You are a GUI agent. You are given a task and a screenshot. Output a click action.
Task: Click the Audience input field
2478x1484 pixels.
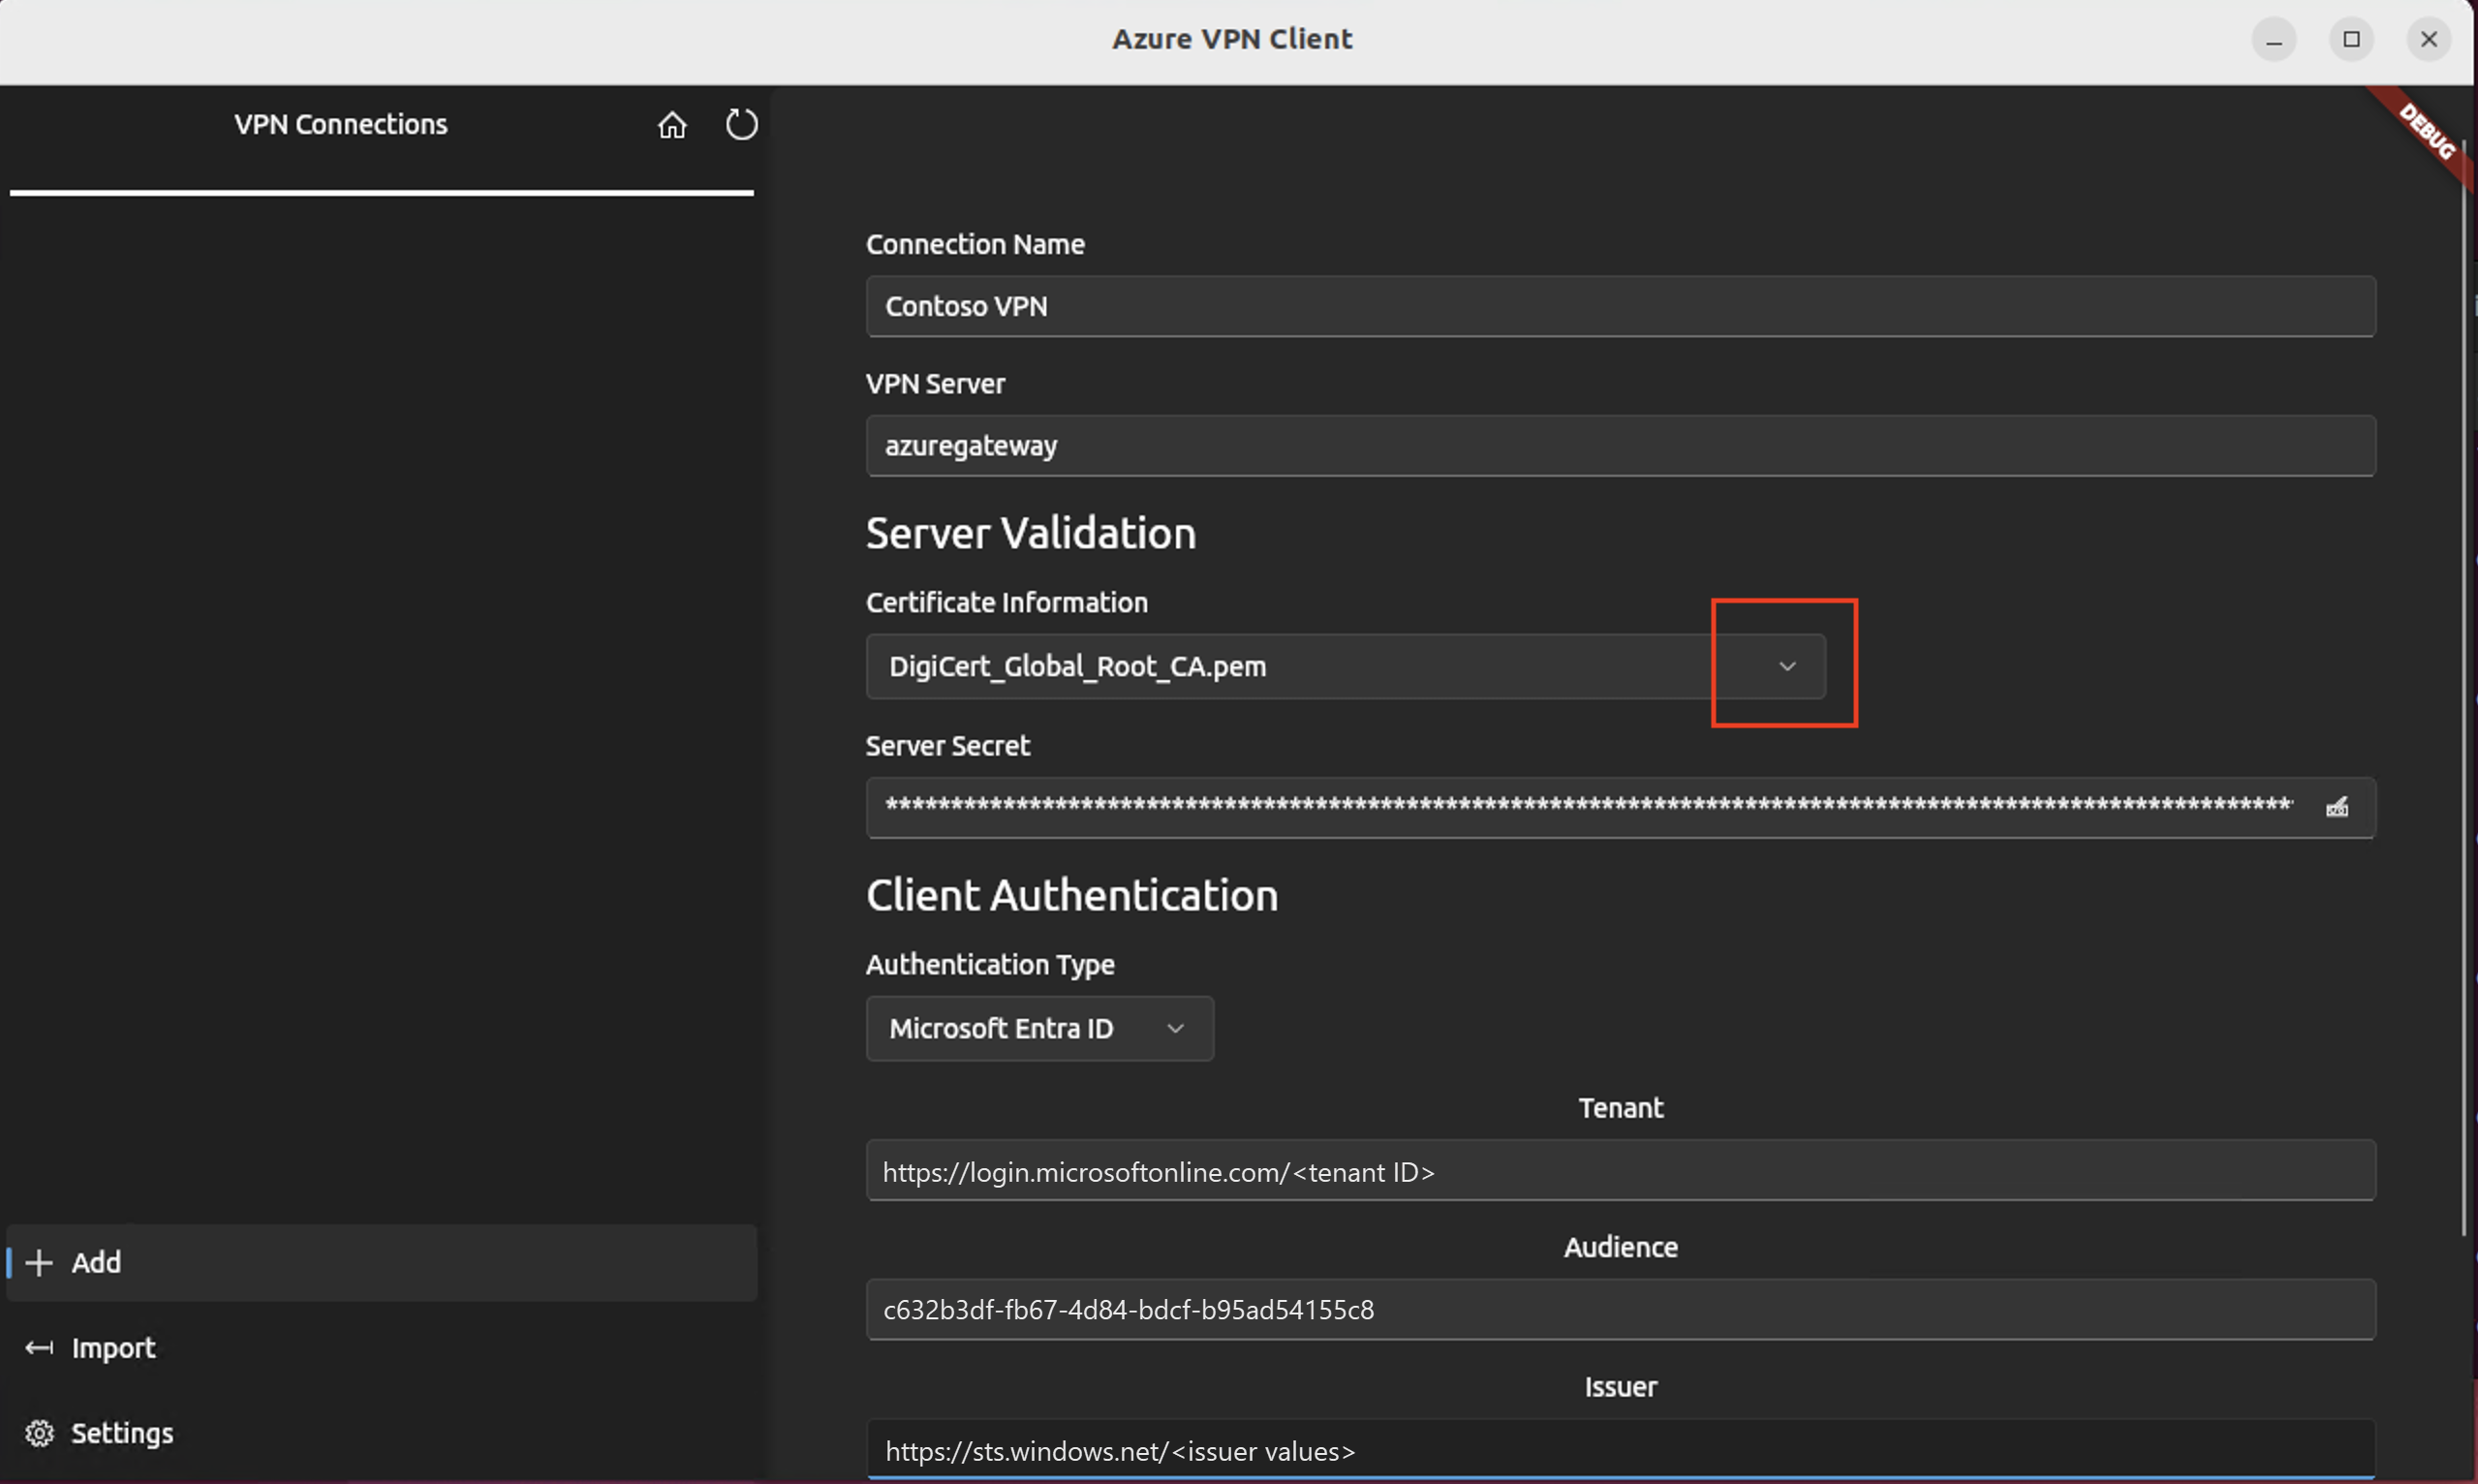tap(1620, 1310)
